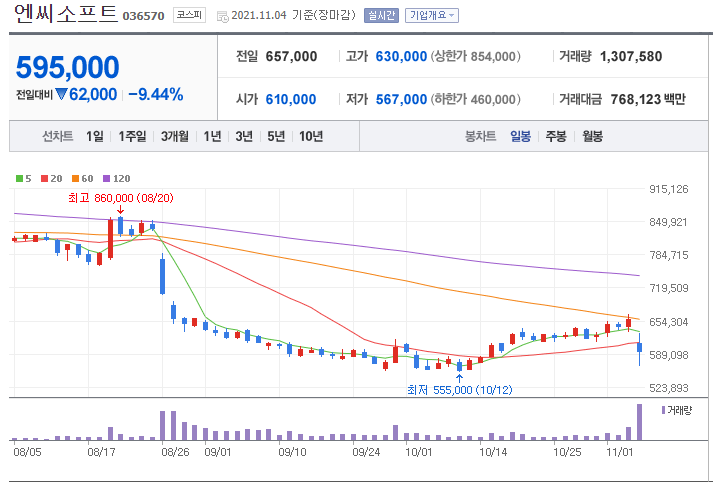The image size is (713, 482).
Task: Select the 5년 line chart tab
Action: click(276, 136)
